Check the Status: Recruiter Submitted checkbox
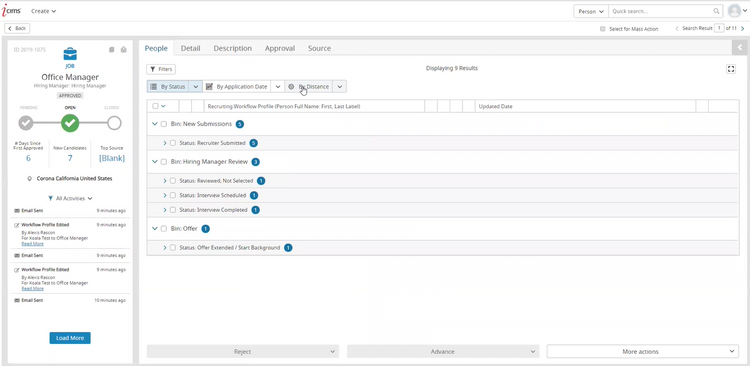This screenshot has height=366, width=750. (173, 143)
